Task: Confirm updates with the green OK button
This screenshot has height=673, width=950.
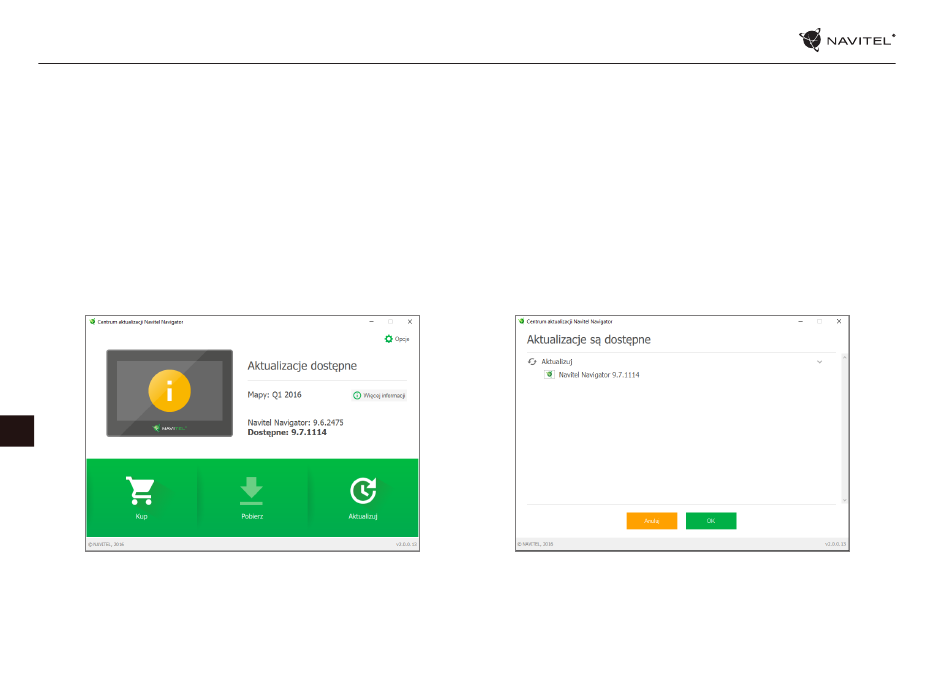Action: pyautogui.click(x=711, y=521)
